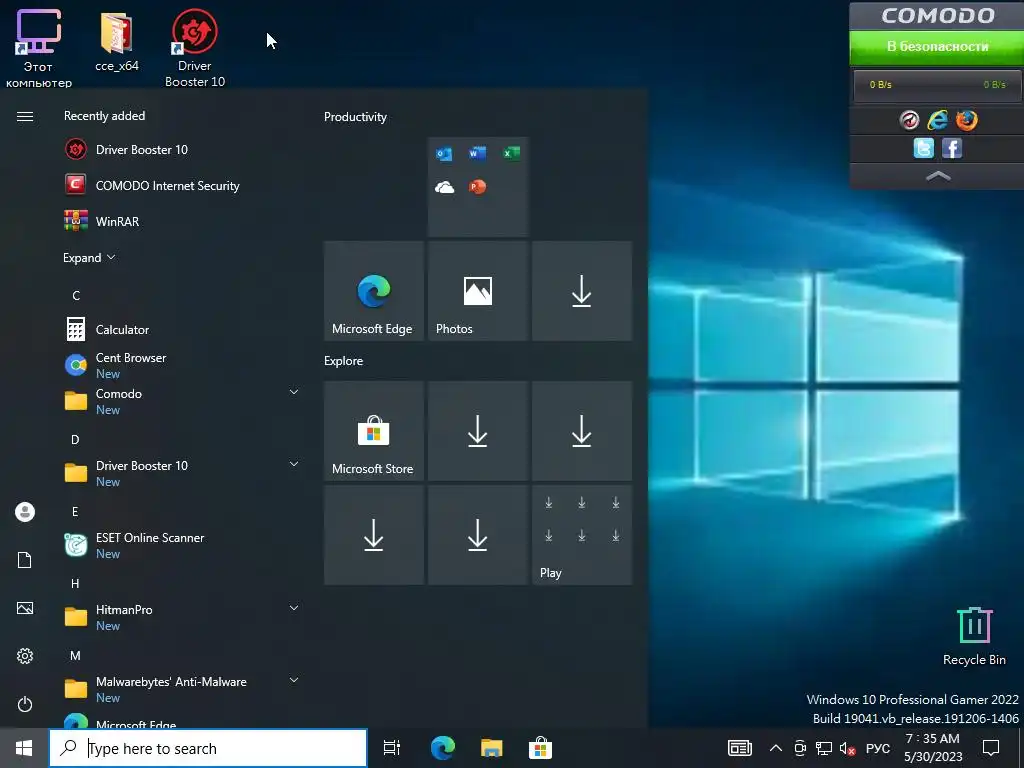Expand the Recently added list
The image size is (1024, 768).
click(x=89, y=257)
